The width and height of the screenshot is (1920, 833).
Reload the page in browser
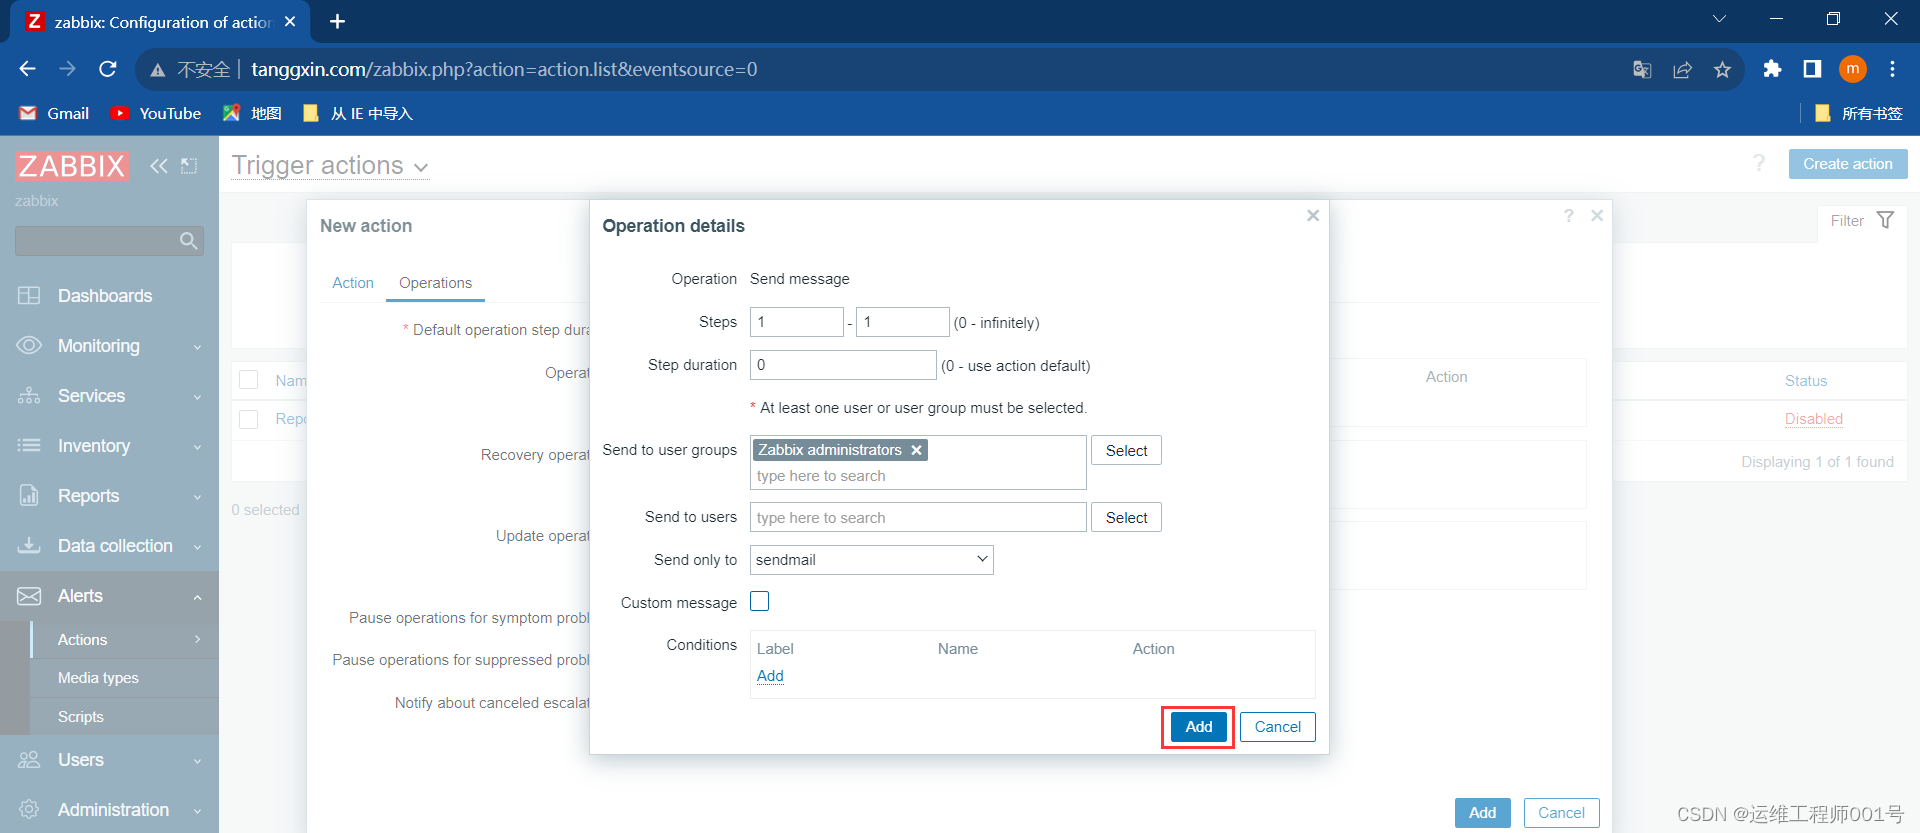click(108, 69)
